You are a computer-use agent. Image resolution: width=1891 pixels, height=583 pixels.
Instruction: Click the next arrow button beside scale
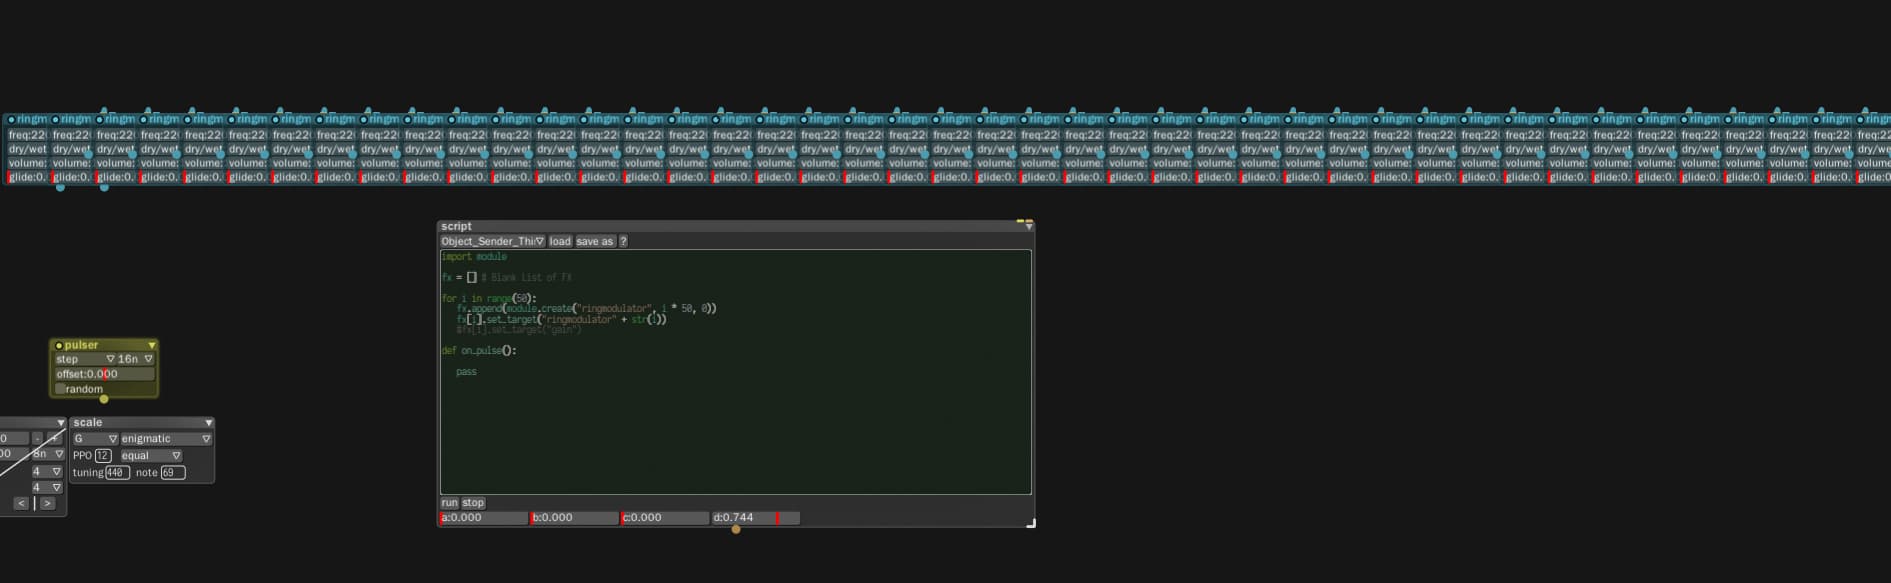point(47,503)
